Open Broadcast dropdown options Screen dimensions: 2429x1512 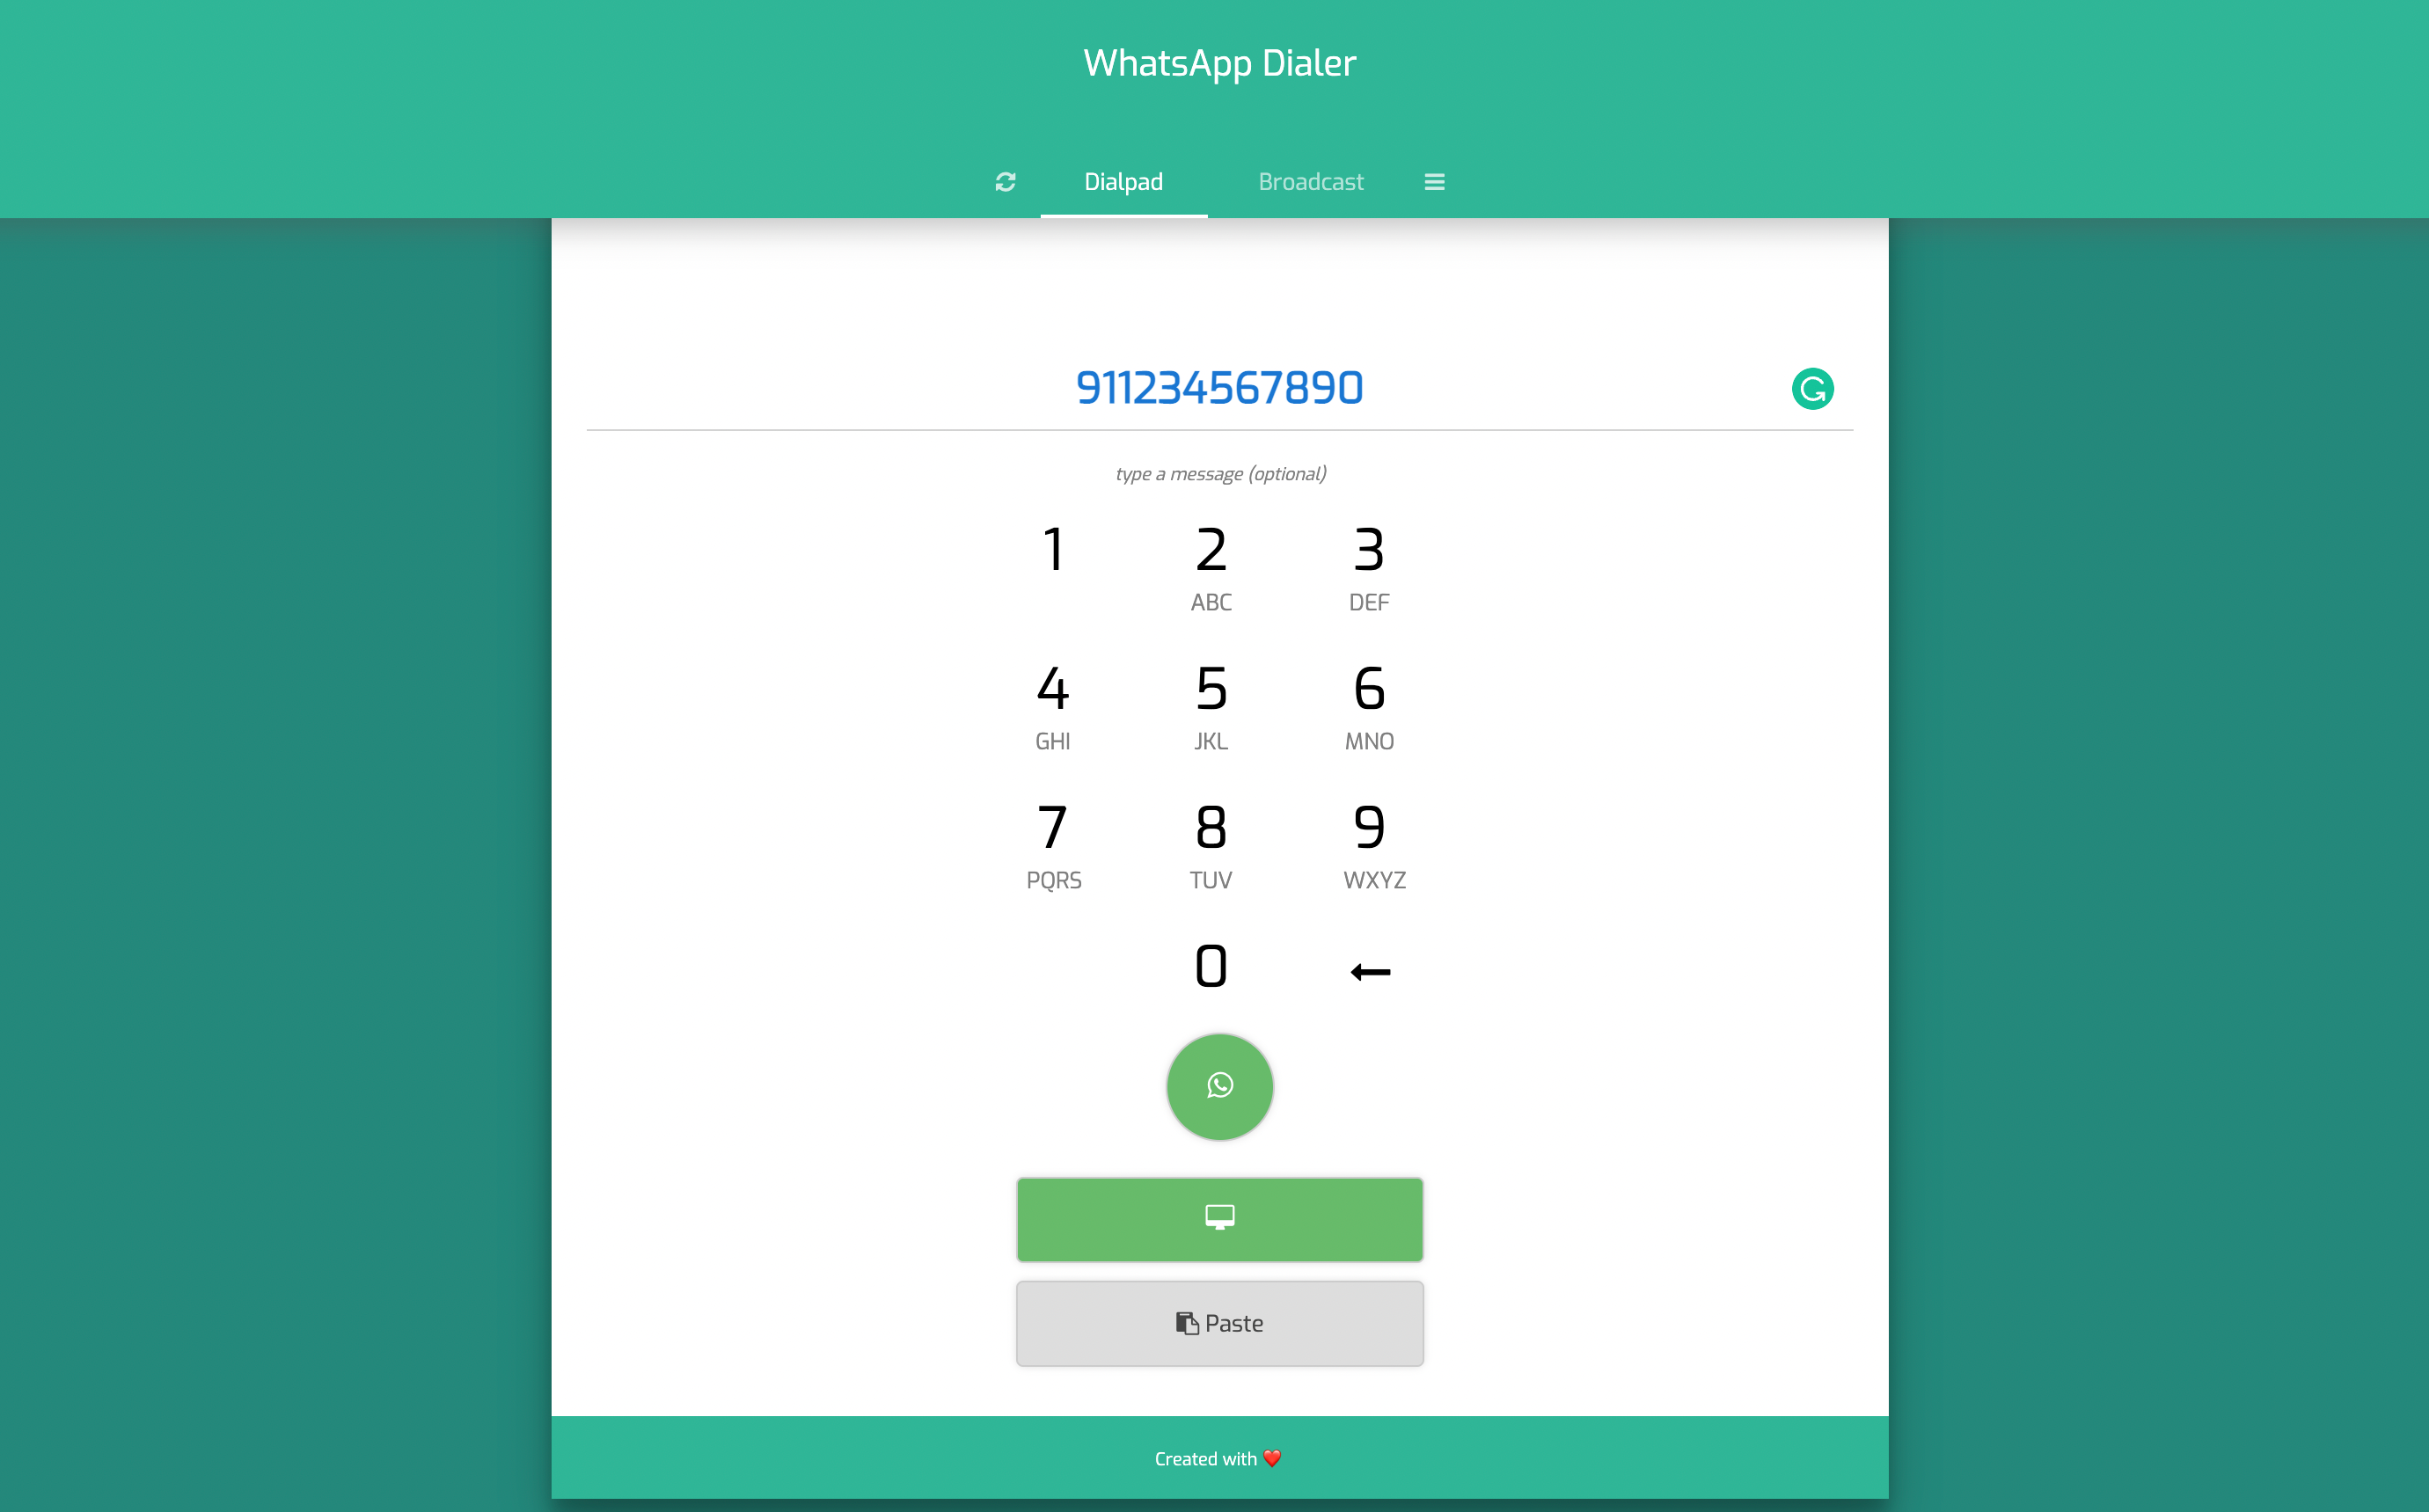click(1308, 181)
